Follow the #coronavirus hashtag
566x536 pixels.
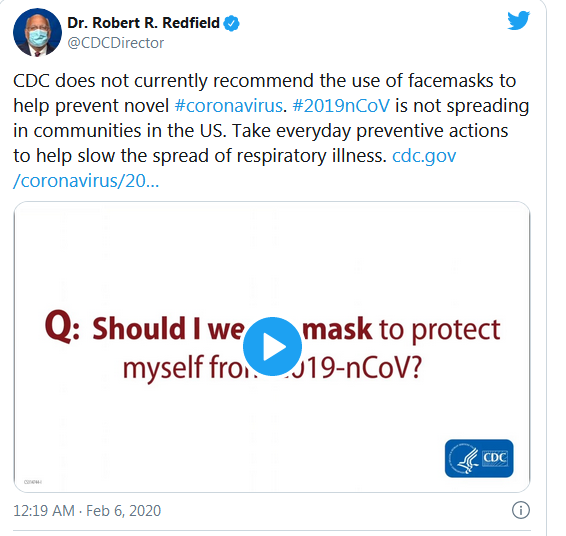(x=228, y=106)
